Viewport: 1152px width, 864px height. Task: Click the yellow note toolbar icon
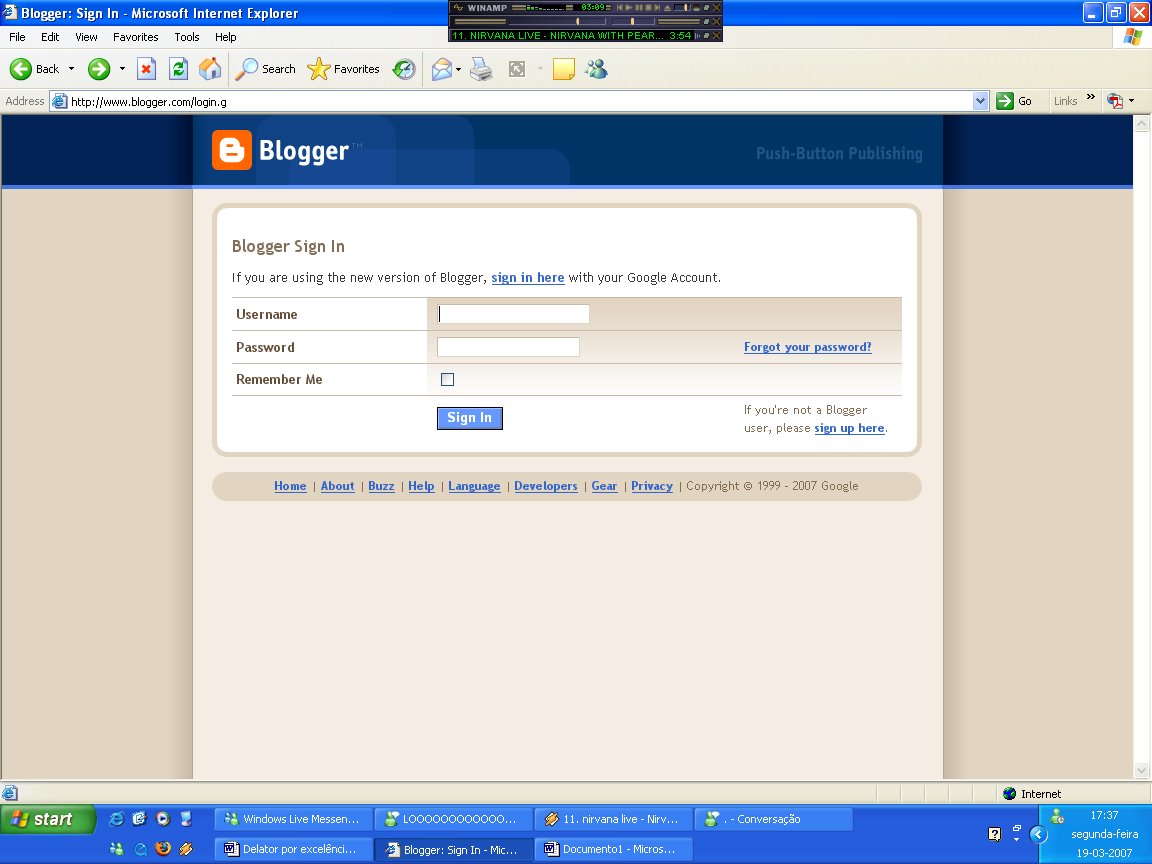[564, 69]
